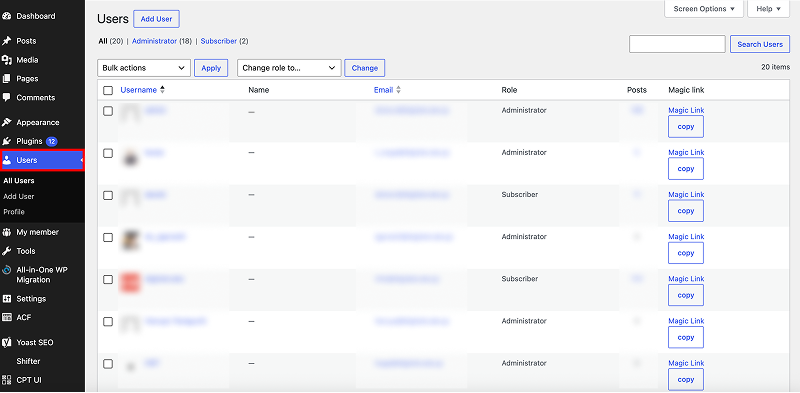This screenshot has height=393, width=800.
Task: Click red avatar in second Subscriber row
Action: click(130, 283)
